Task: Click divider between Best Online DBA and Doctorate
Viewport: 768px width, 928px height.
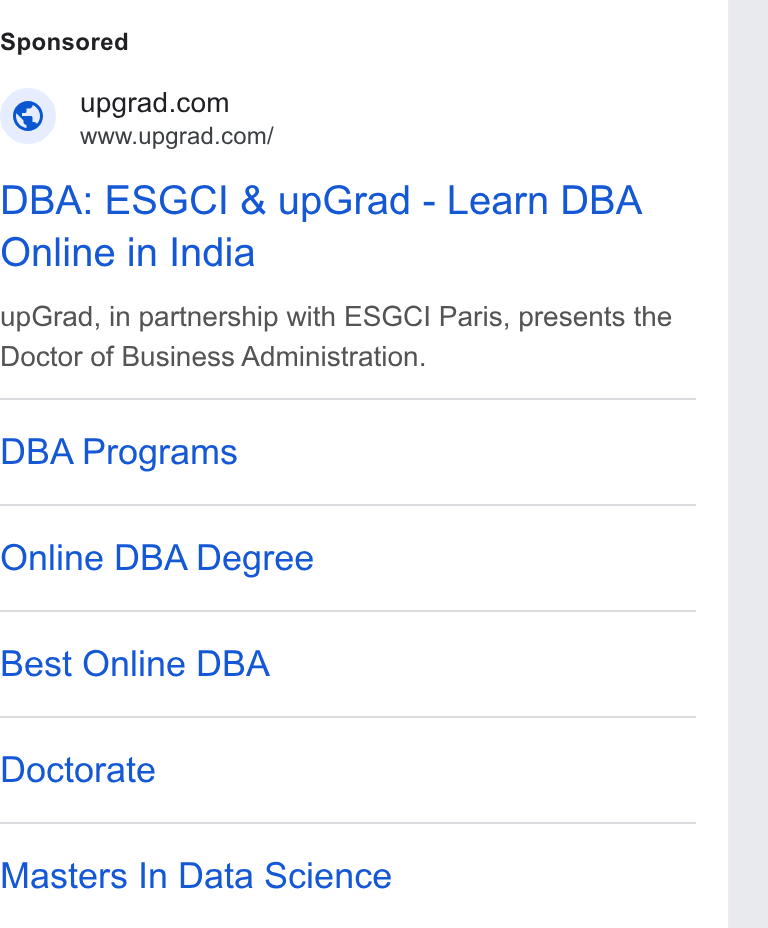Action: pyautogui.click(x=348, y=717)
